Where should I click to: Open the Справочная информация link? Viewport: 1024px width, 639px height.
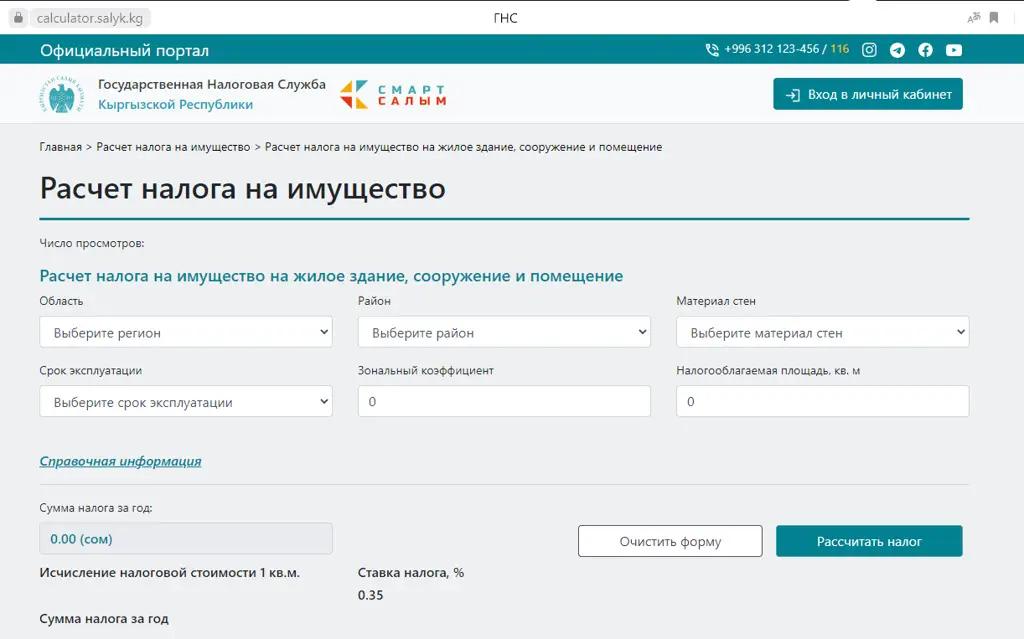coord(119,461)
